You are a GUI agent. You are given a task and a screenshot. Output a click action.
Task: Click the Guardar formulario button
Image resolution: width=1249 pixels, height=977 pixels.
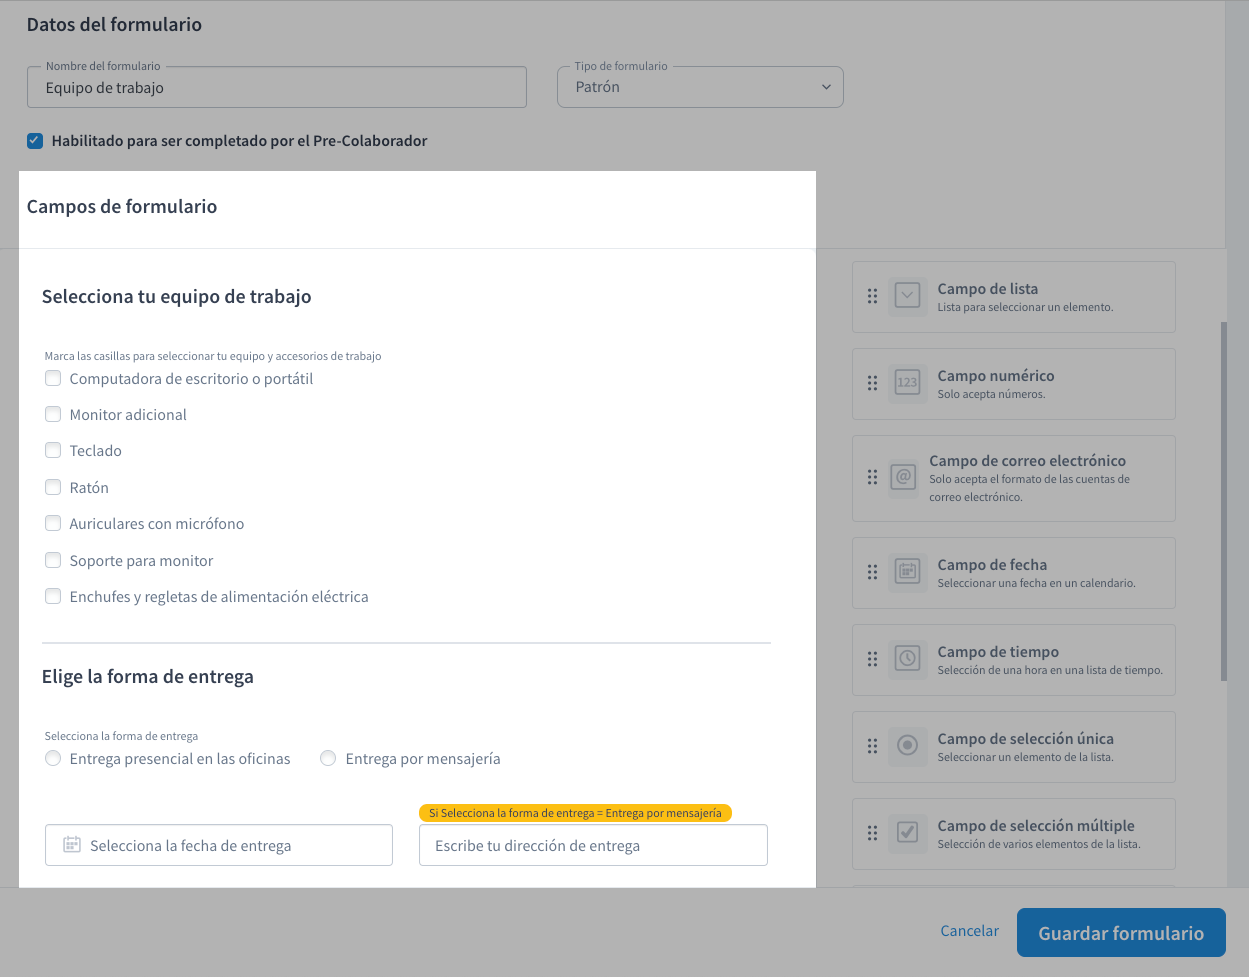[x=1120, y=933]
